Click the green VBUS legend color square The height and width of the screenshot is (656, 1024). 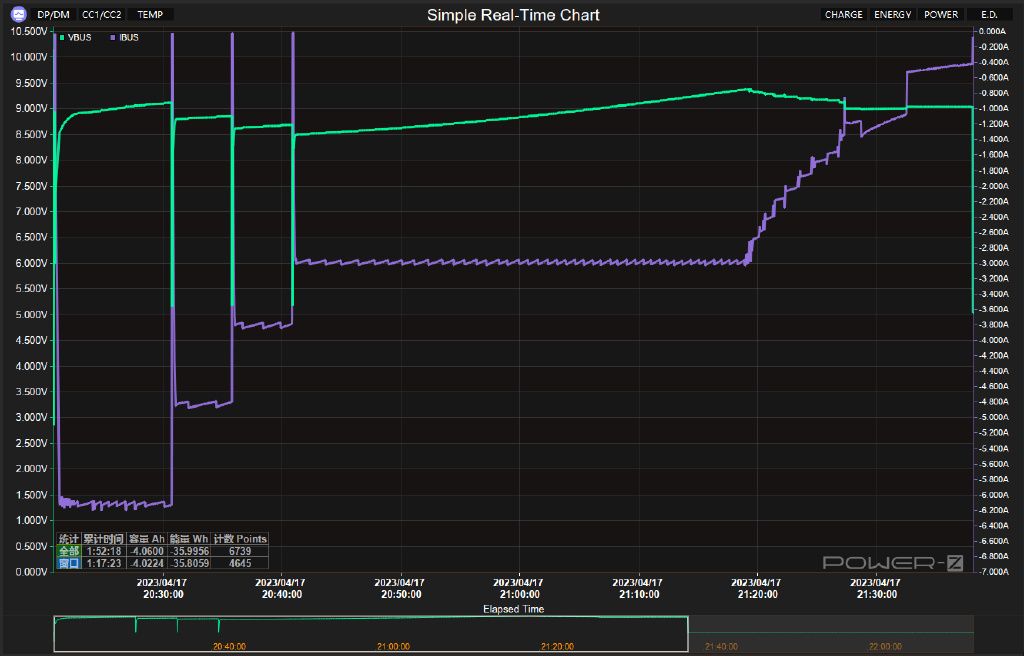tap(62, 38)
